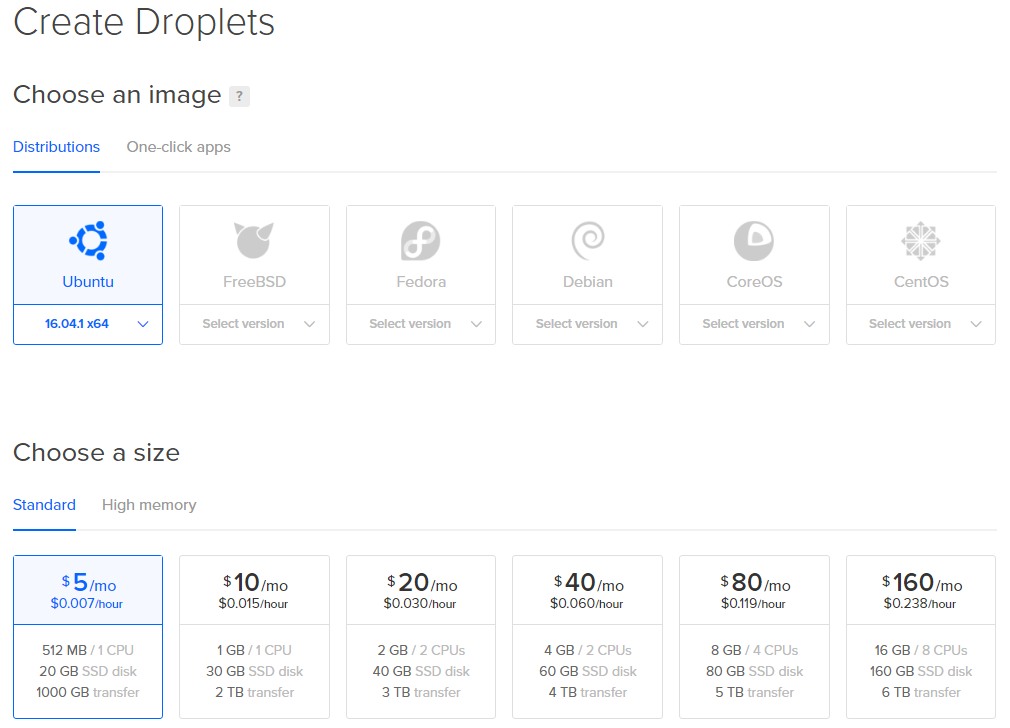This screenshot has height=728, width=1010.
Task: Expand Fedora Select version dropdown
Action: (x=421, y=324)
